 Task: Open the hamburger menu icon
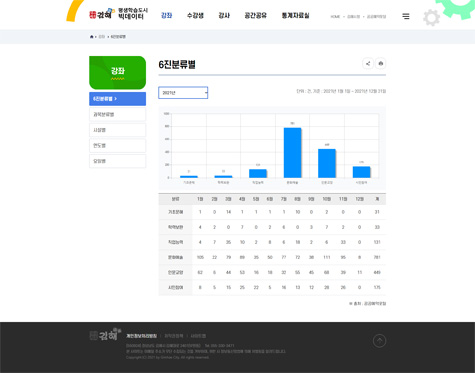coord(406,16)
